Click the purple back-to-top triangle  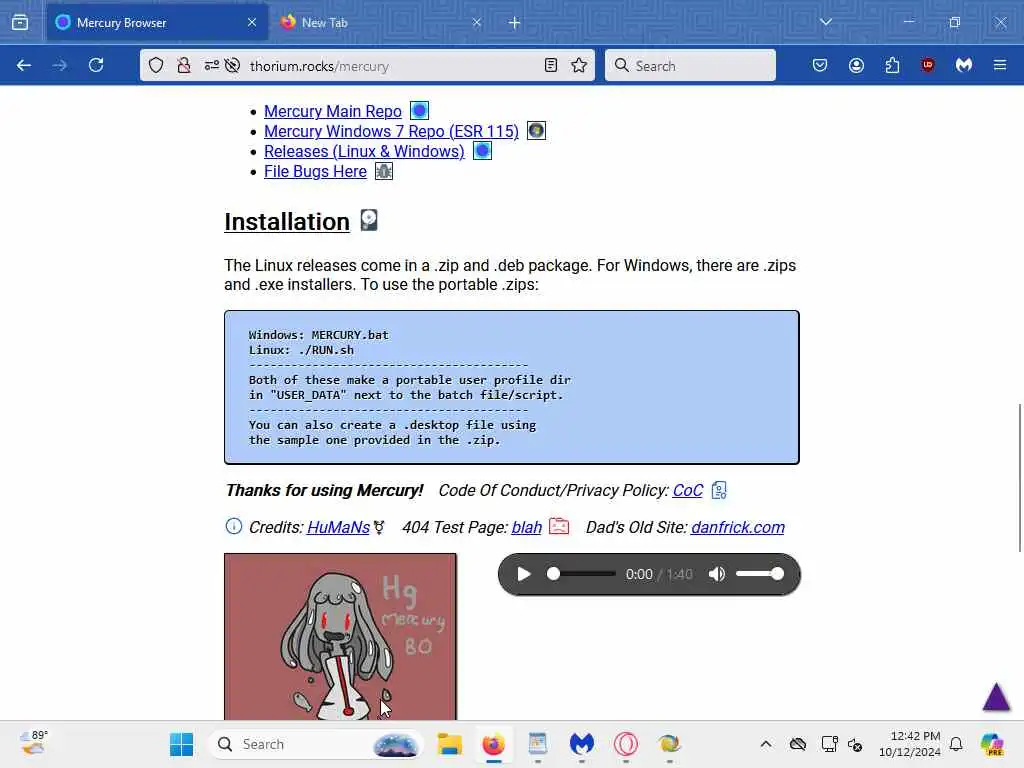coord(997,696)
